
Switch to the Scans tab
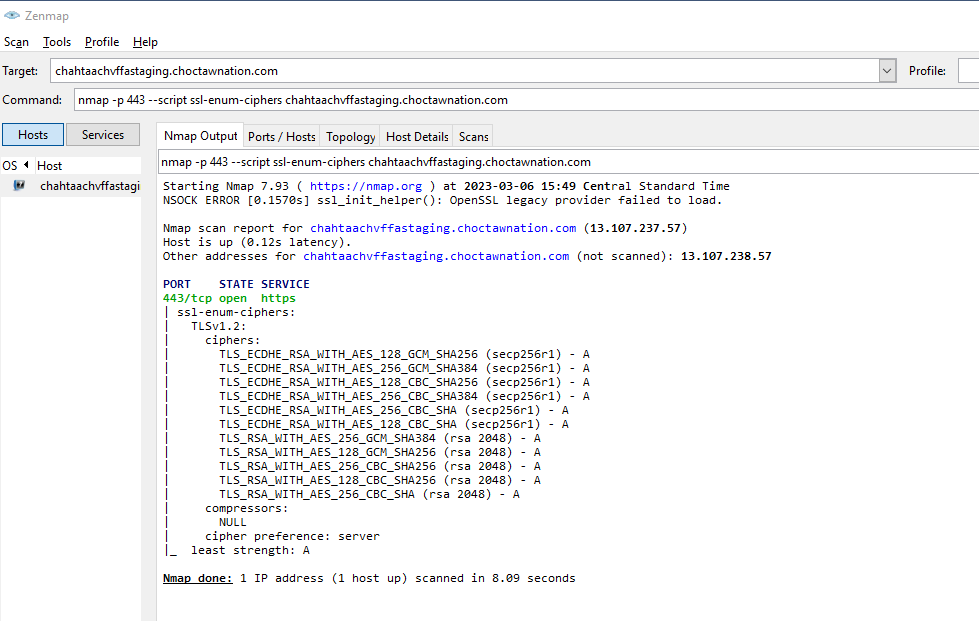(x=473, y=137)
